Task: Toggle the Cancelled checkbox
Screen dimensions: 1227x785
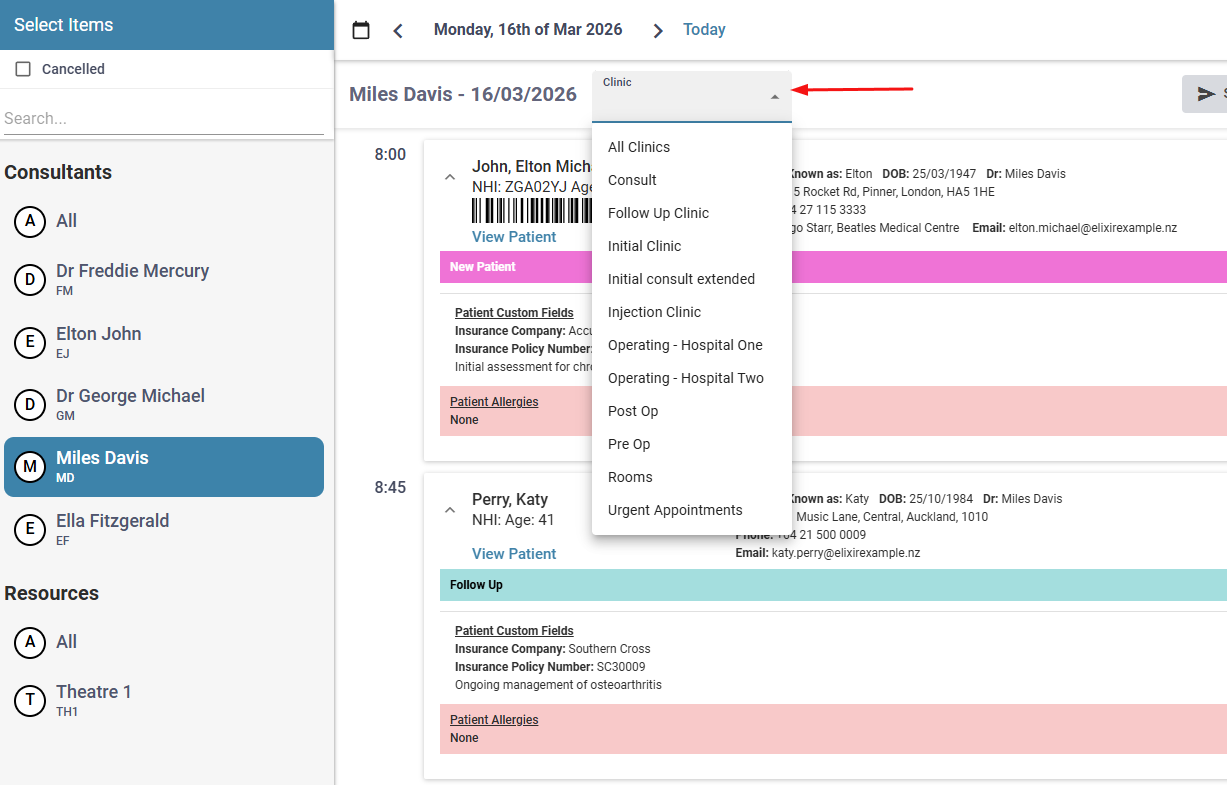Action: pyautogui.click(x=23, y=69)
